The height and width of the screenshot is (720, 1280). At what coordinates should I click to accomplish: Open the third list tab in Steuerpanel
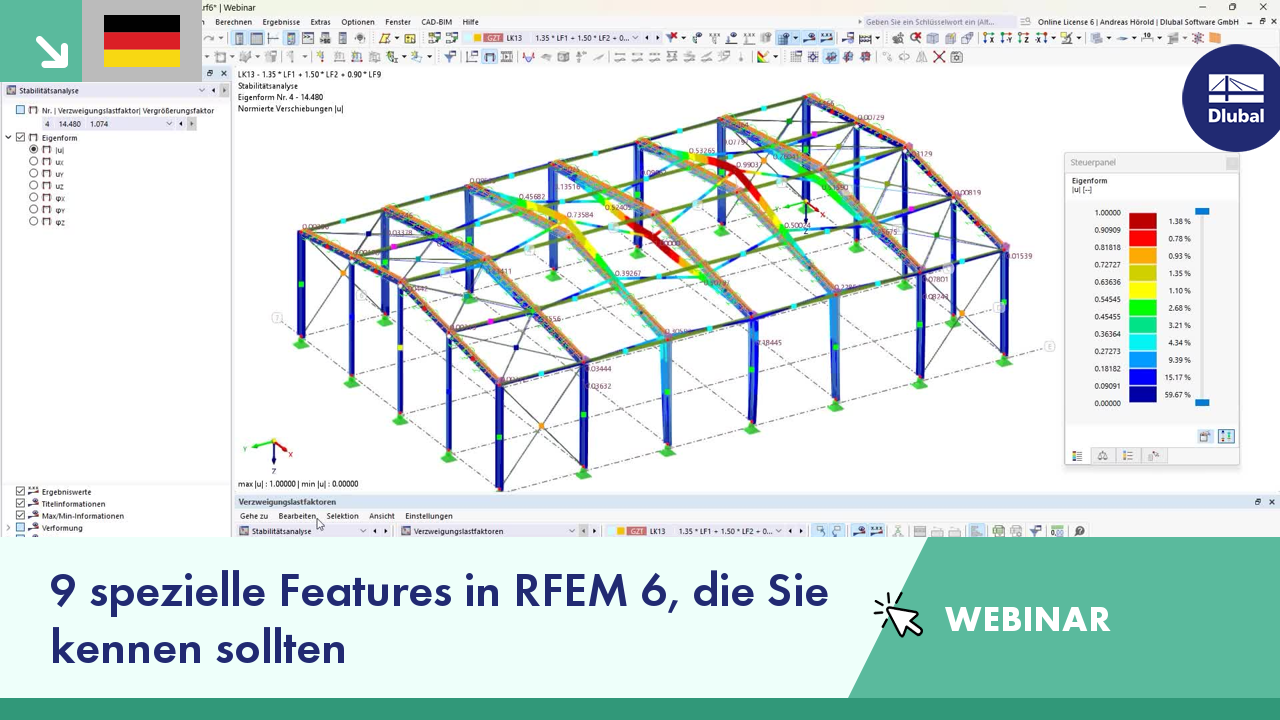click(x=1128, y=456)
